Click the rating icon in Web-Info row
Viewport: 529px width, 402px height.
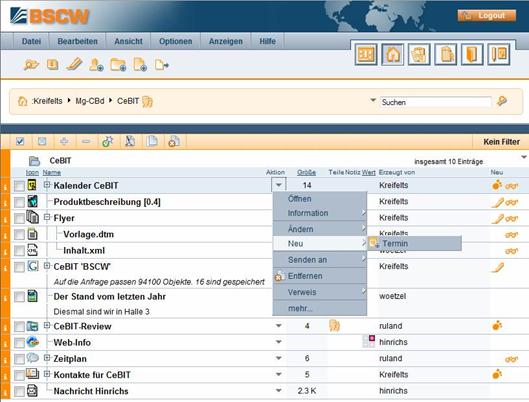(x=368, y=341)
